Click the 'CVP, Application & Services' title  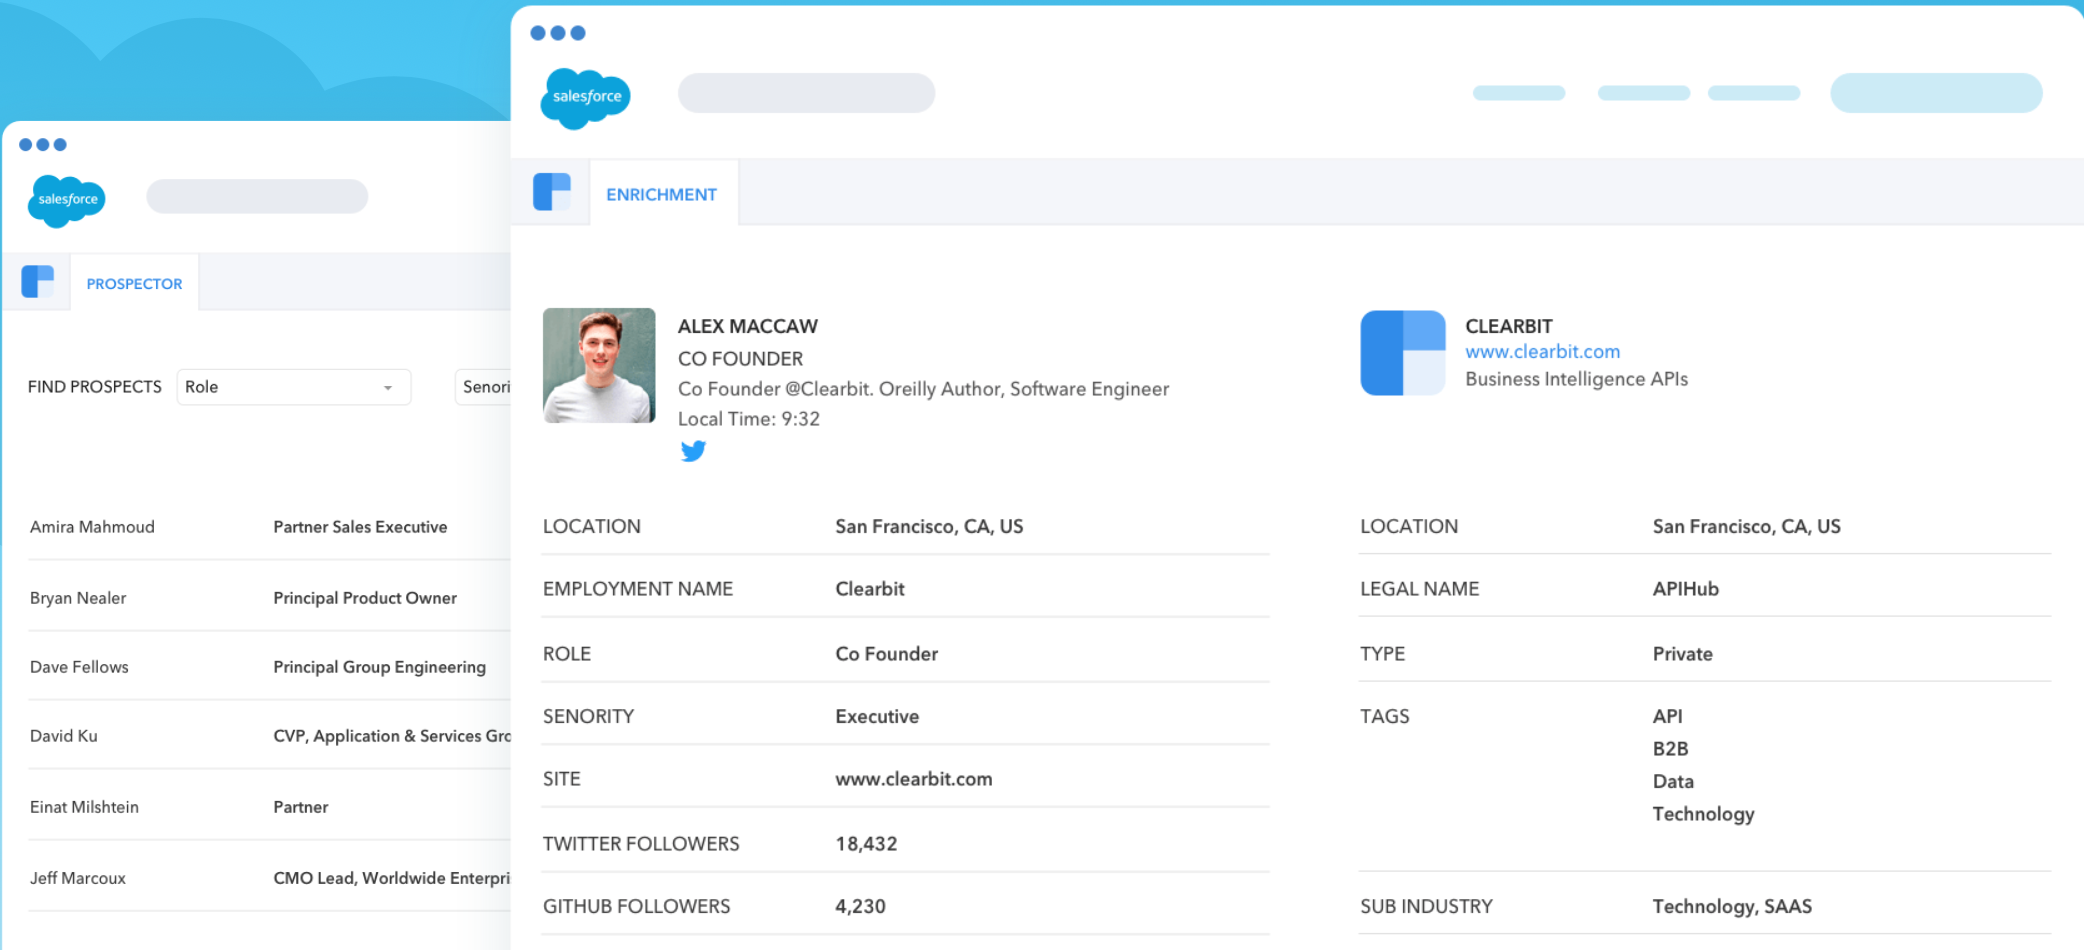[x=392, y=736]
